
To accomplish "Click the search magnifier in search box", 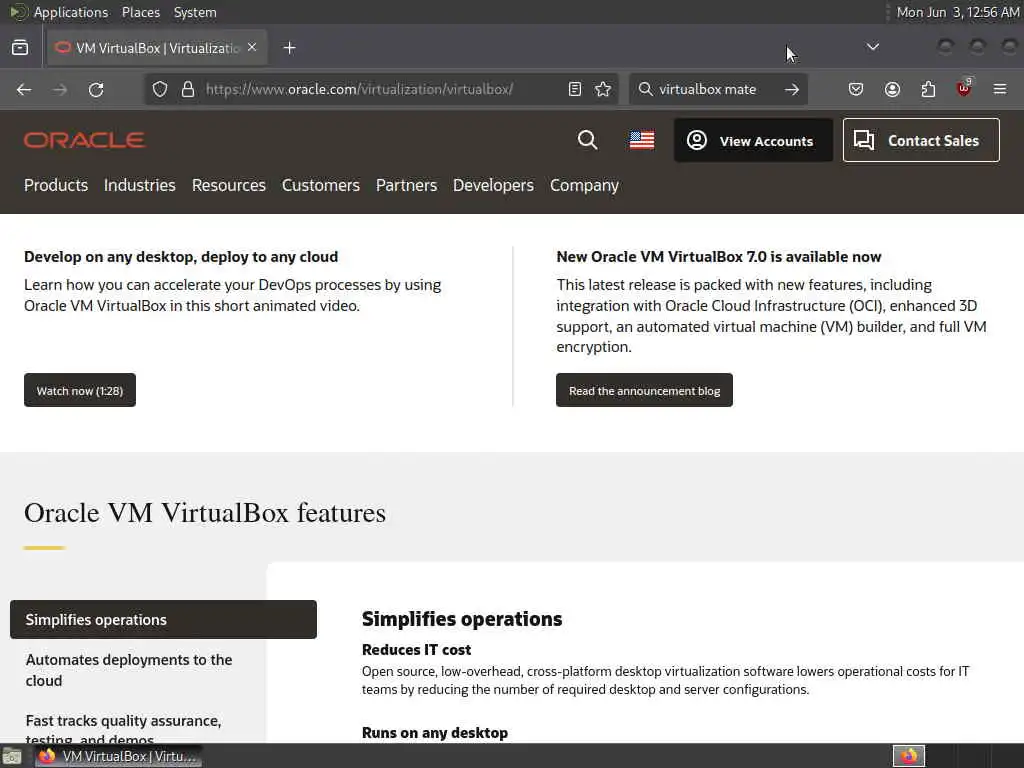I will click(x=645, y=89).
